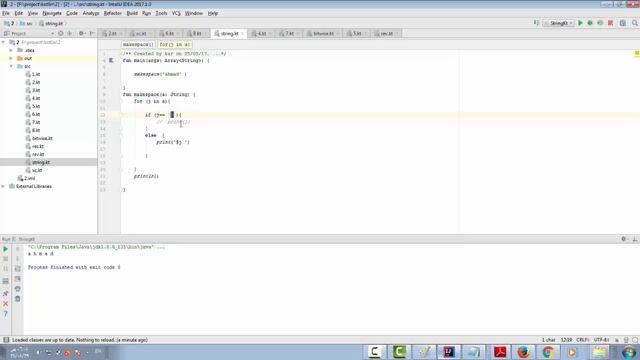
Task: Open Search Everywhere magnifier icon
Action: [x=635, y=23]
